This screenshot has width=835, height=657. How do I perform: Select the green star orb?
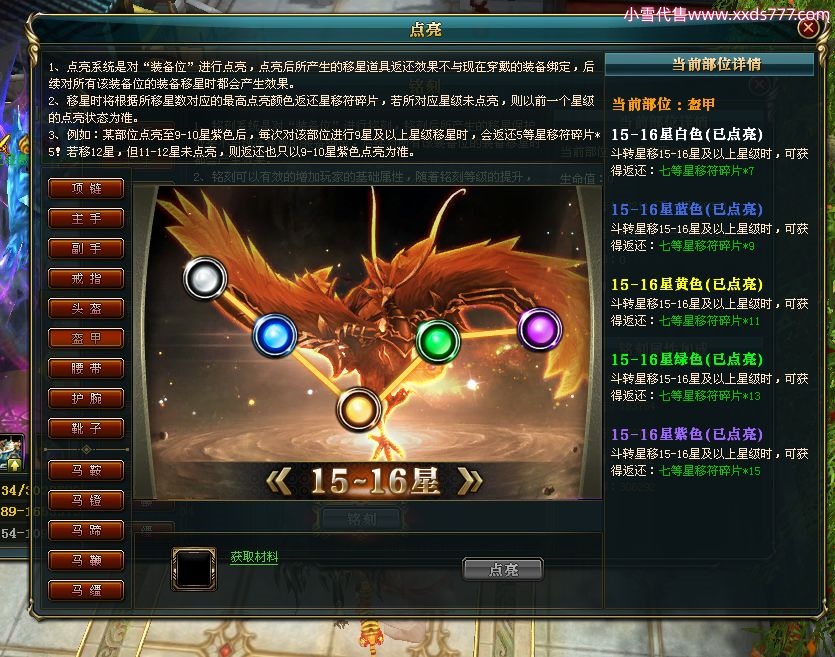(x=438, y=341)
